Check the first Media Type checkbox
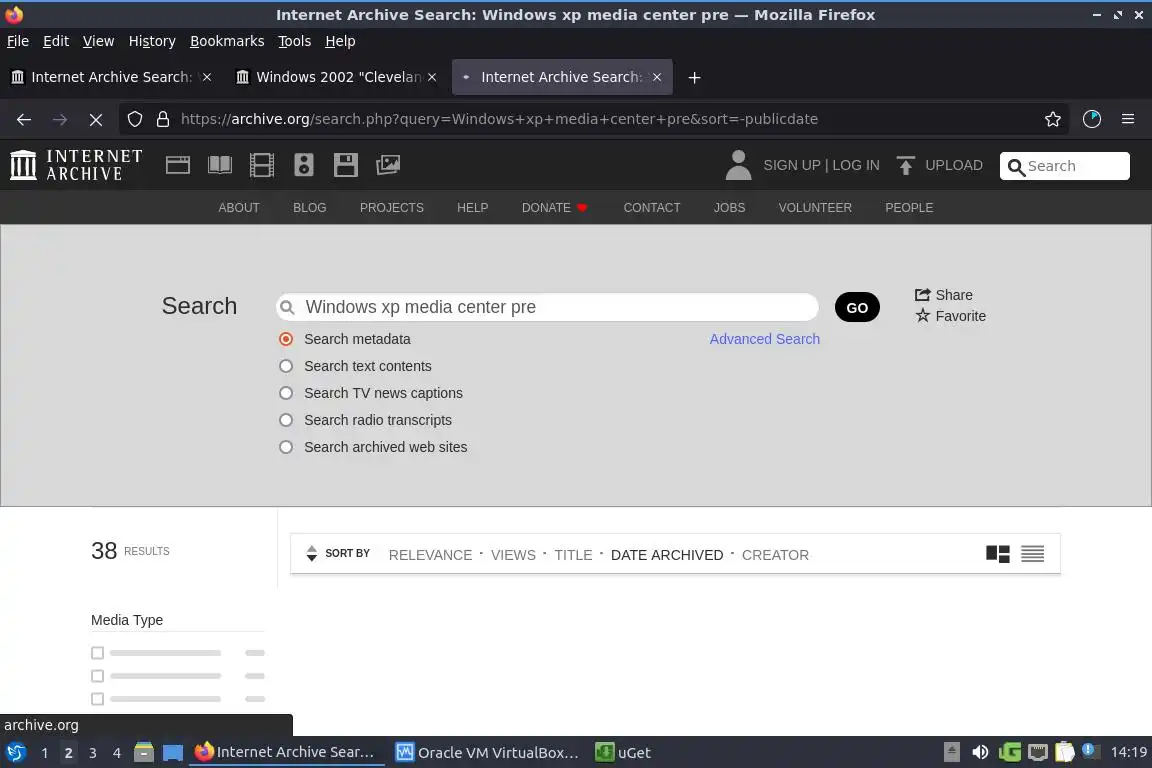The height and width of the screenshot is (768, 1152). tap(97, 653)
